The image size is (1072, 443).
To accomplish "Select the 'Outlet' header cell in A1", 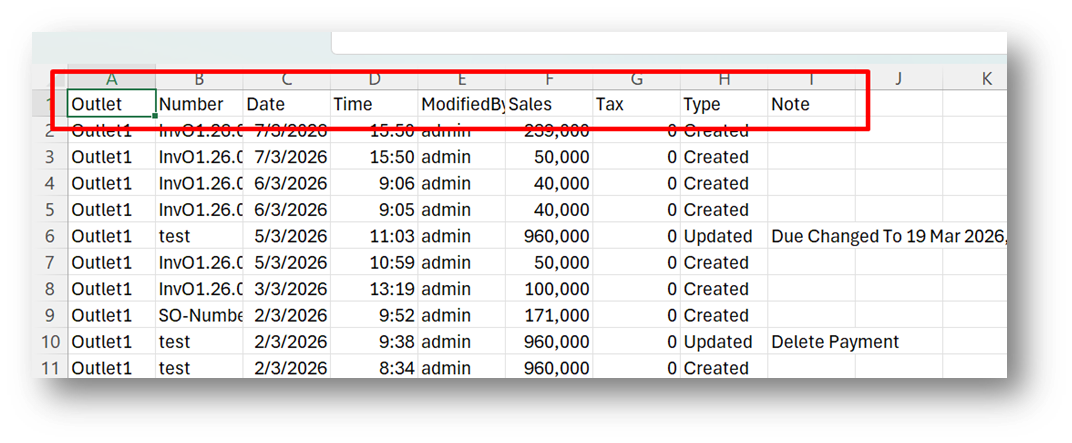I will (x=111, y=104).
